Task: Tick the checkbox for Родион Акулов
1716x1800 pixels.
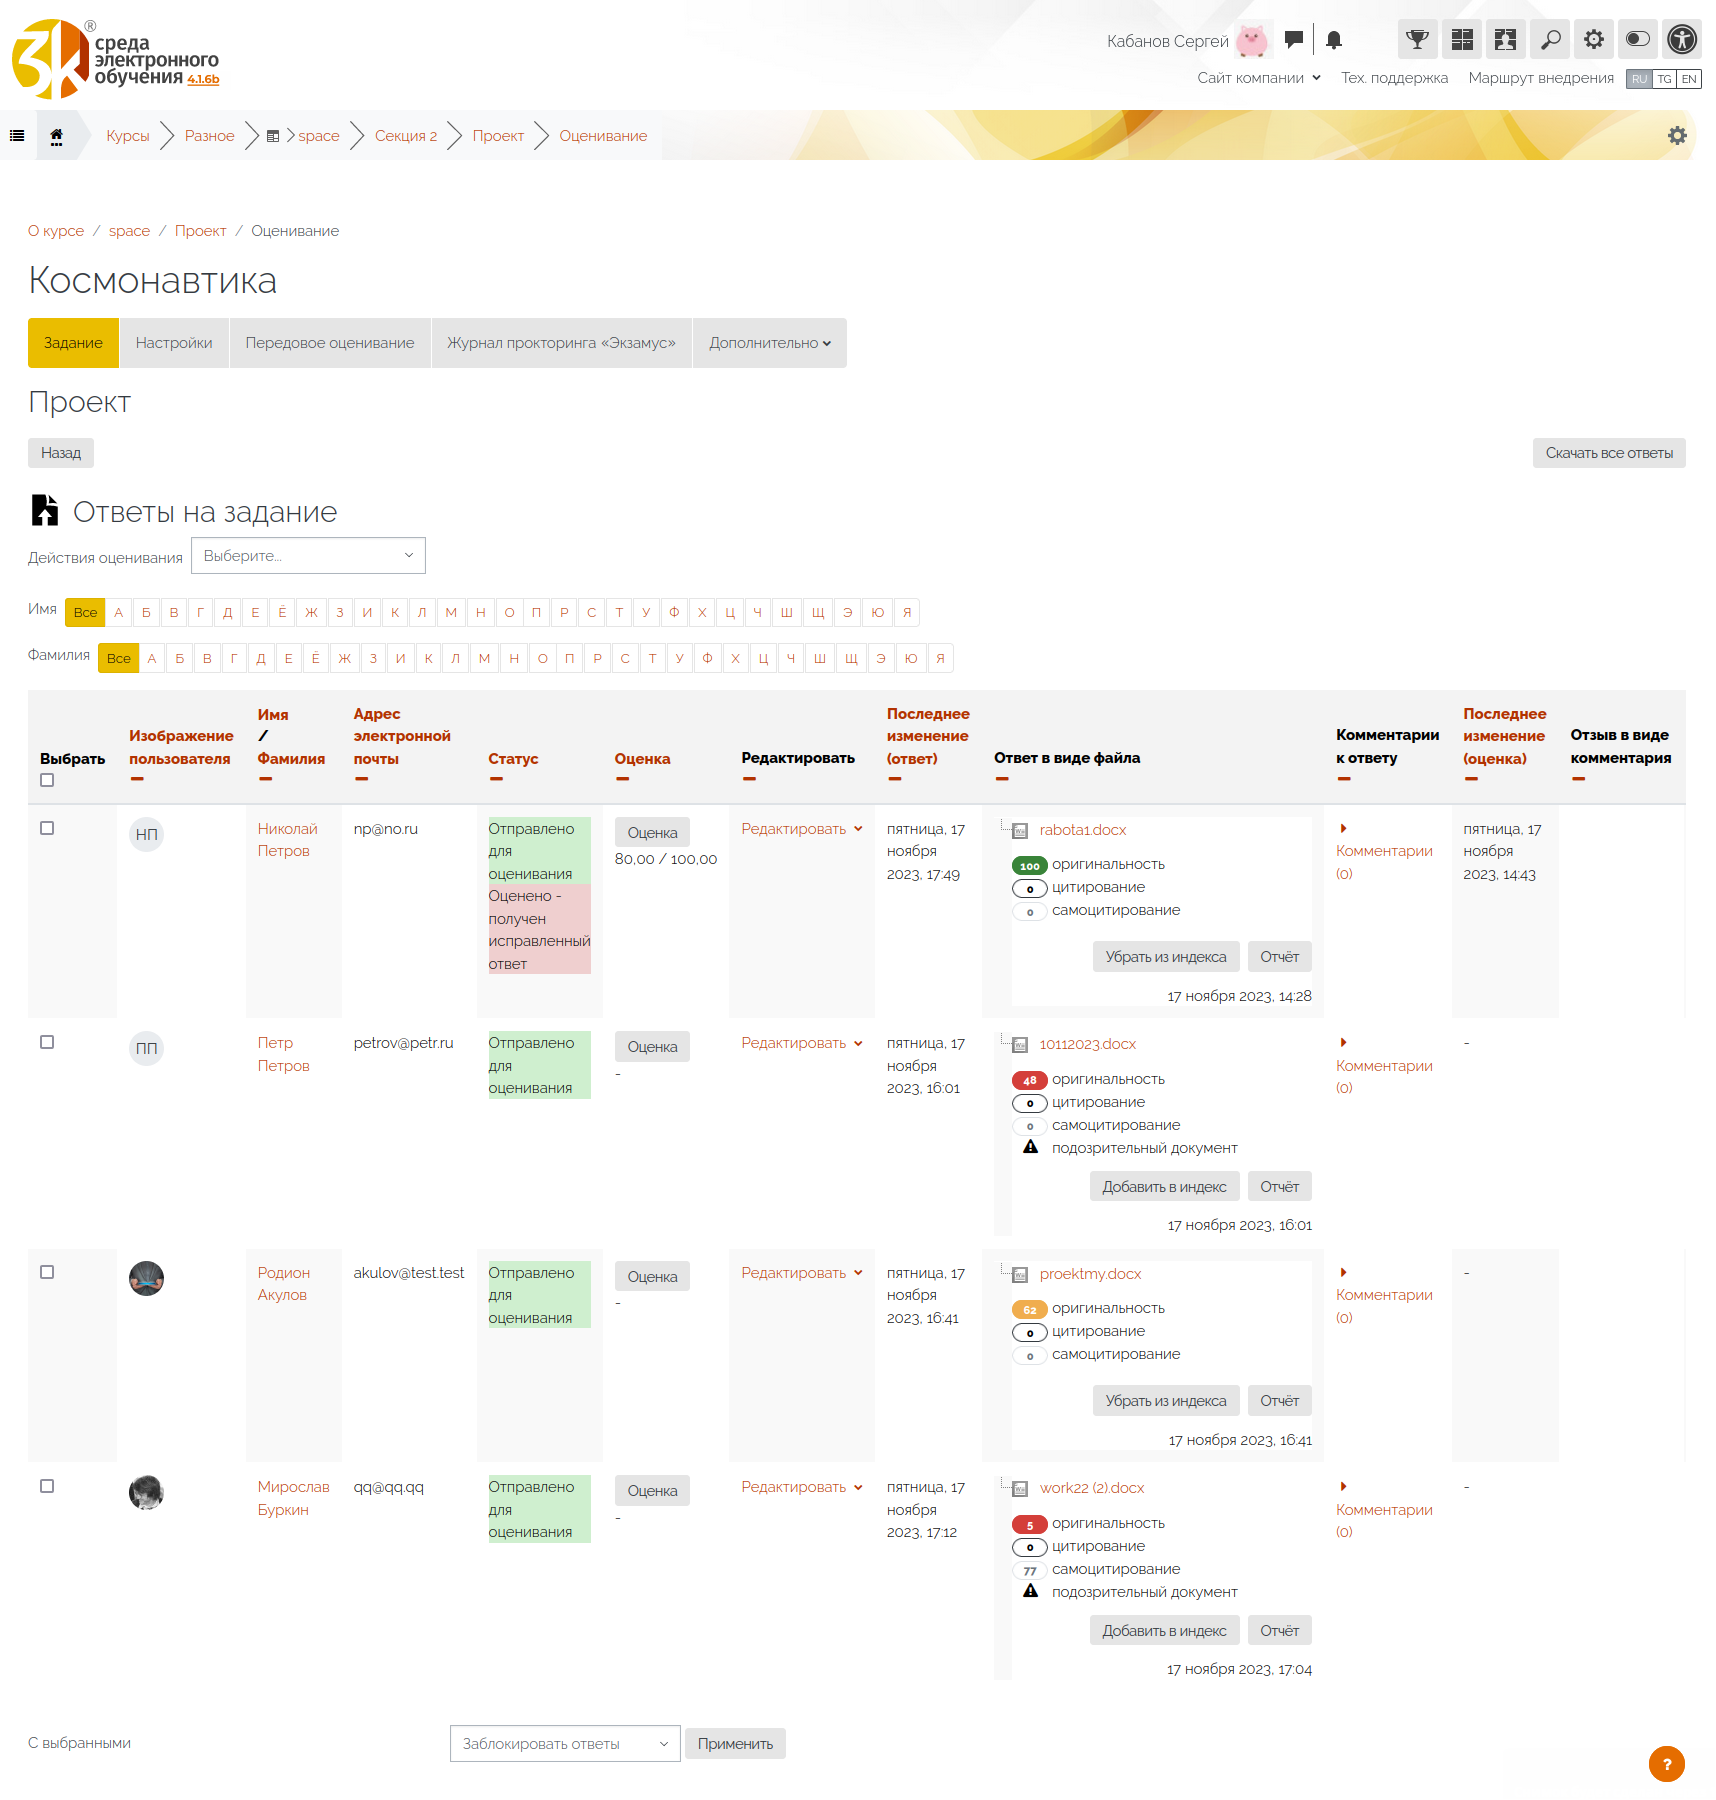Action: click(47, 1272)
